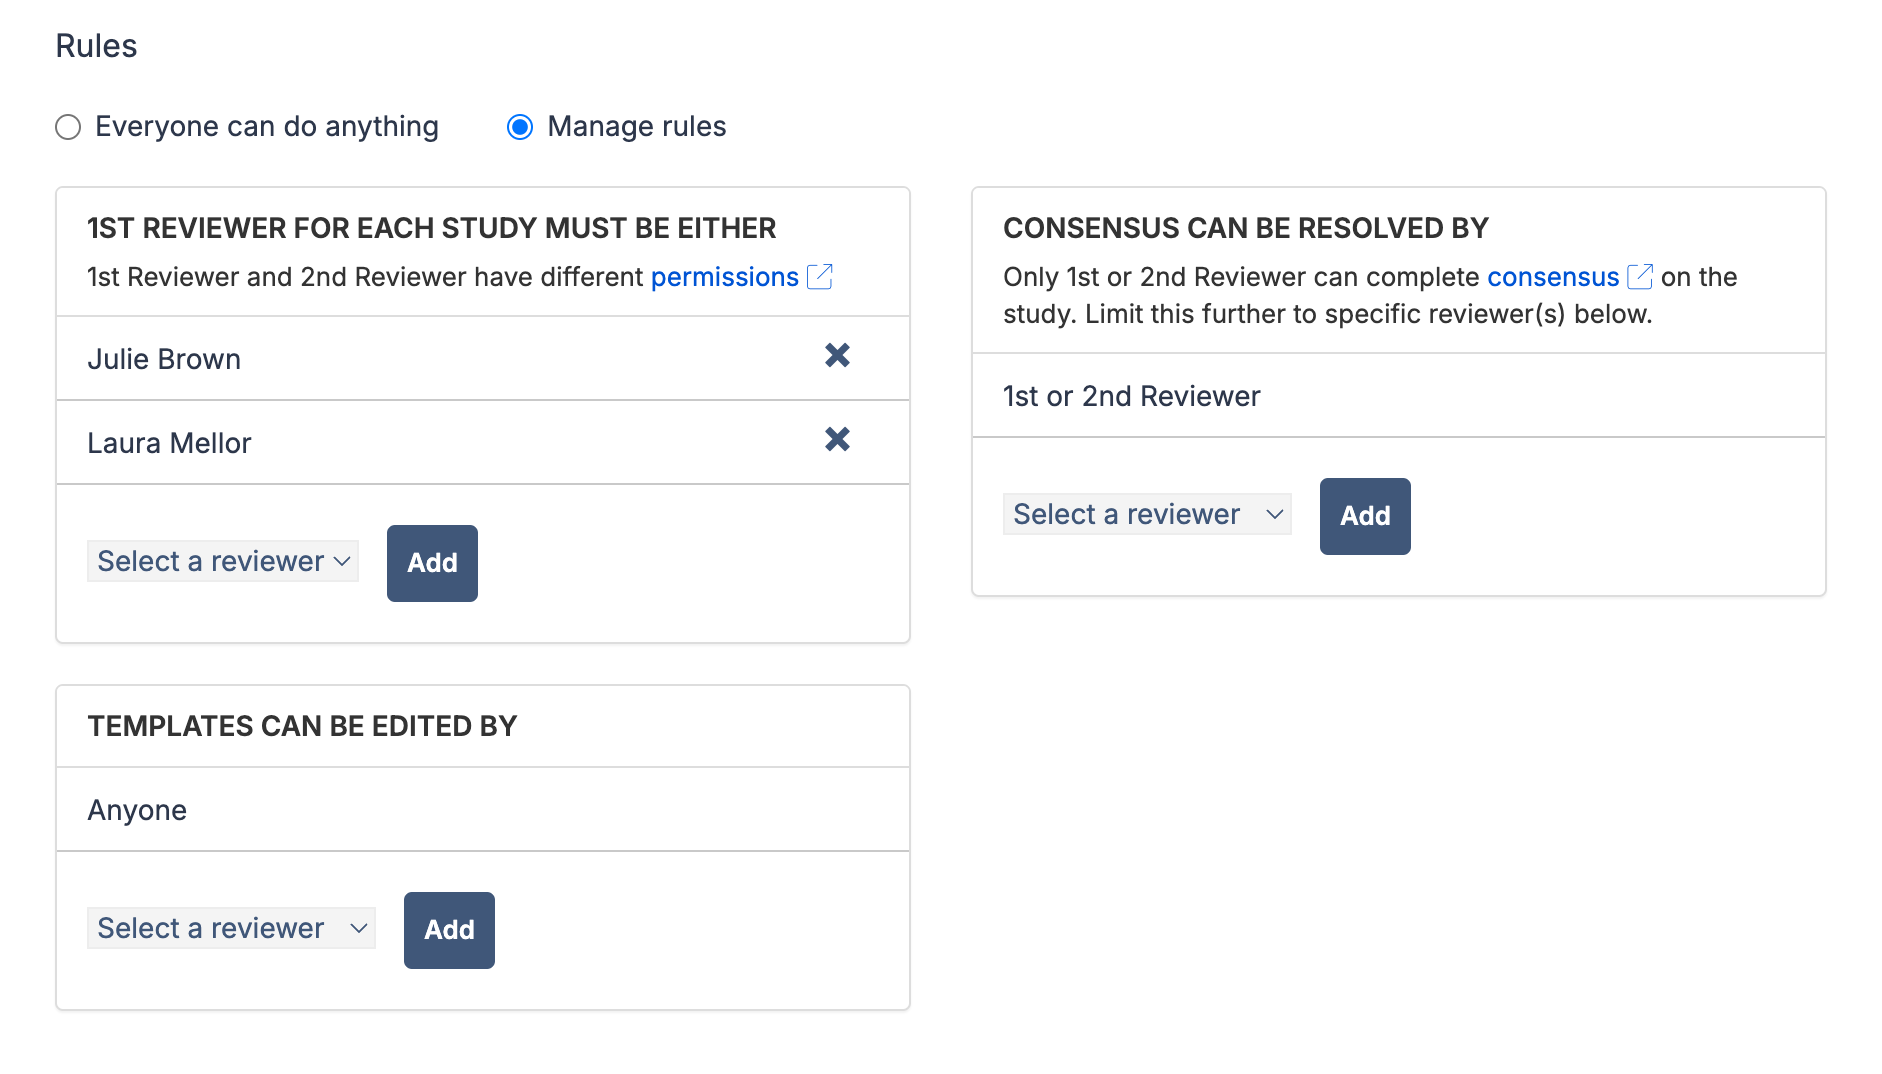The image size is (1882, 1074).
Task: Choose the Manage rules radio button
Action: 520,127
